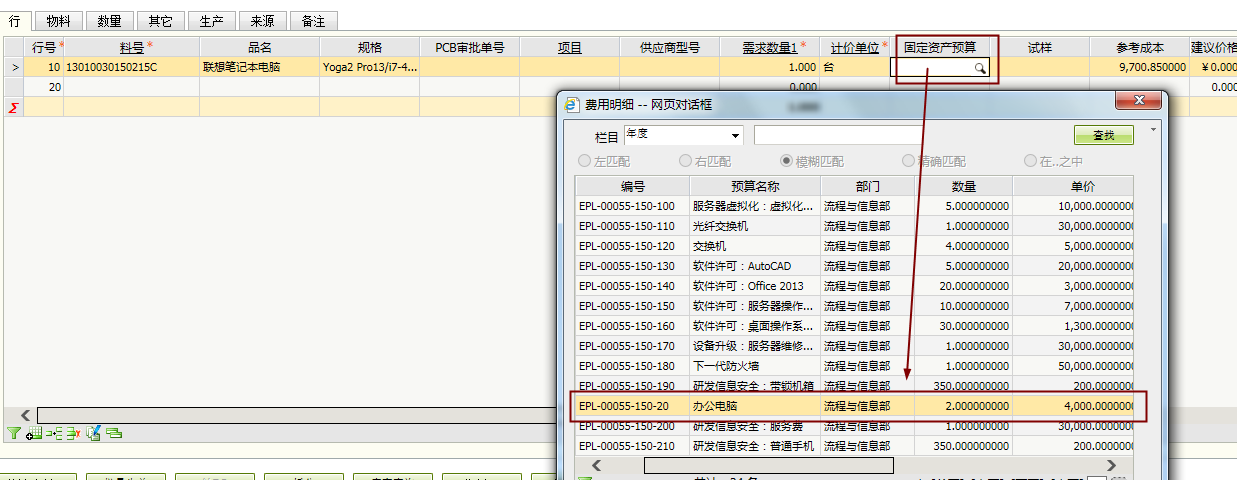Click the small arrow right of 查找

tap(1153, 131)
